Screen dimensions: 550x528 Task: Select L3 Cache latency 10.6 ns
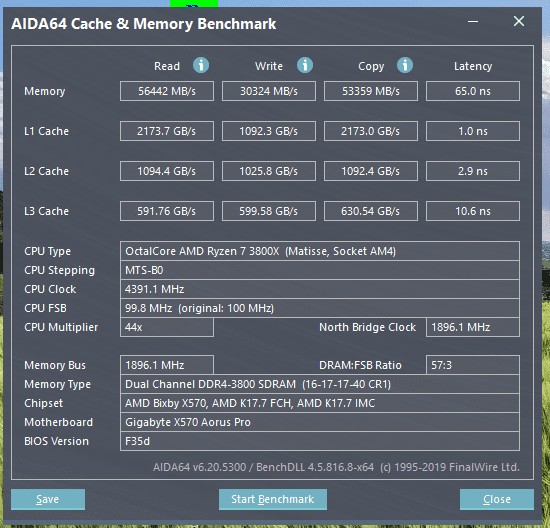[x=473, y=211]
